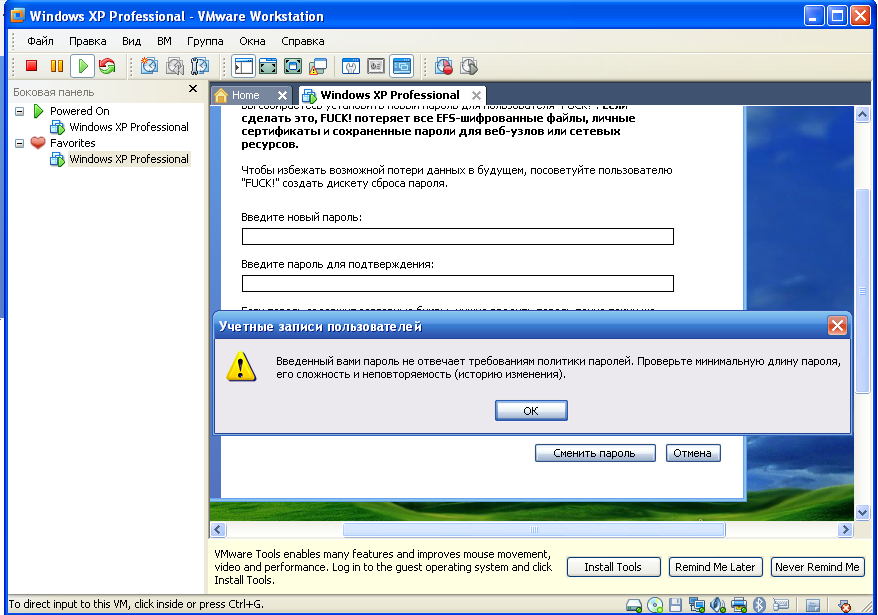This screenshot has height=615, width=878.
Task: Click the Отмена button
Action: pos(693,453)
